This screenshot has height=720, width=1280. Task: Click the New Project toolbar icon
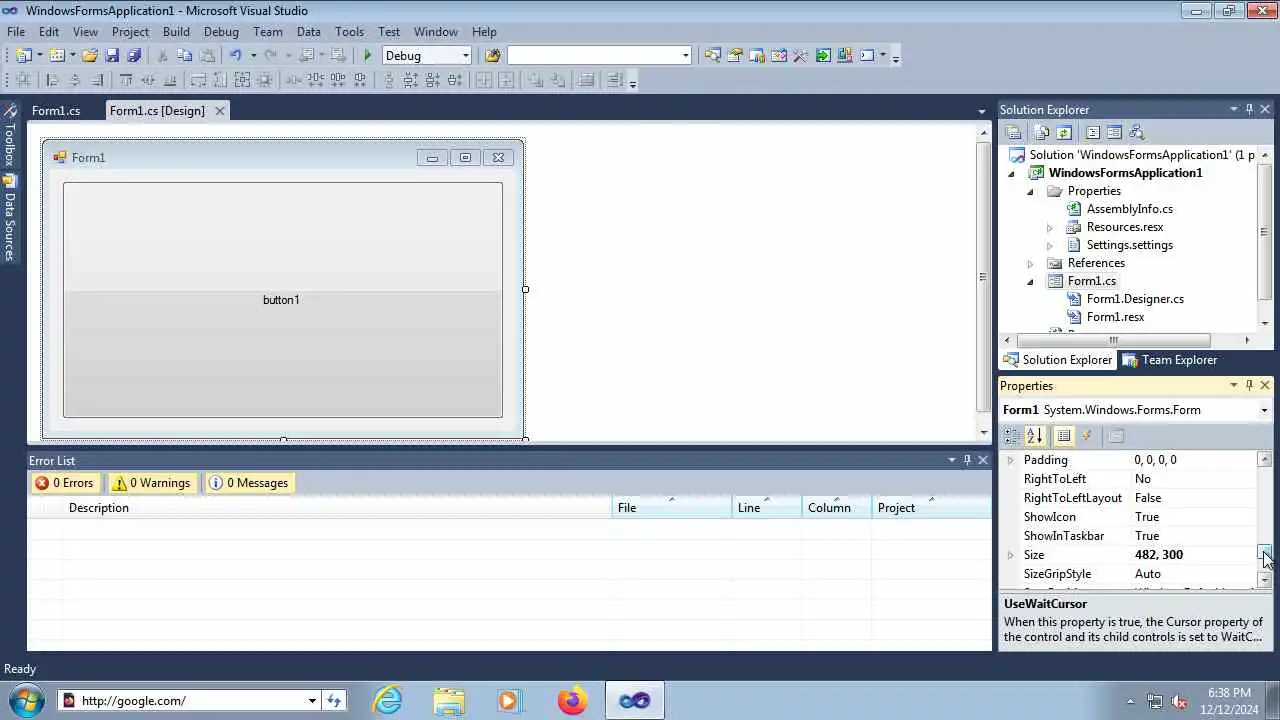[23, 56]
